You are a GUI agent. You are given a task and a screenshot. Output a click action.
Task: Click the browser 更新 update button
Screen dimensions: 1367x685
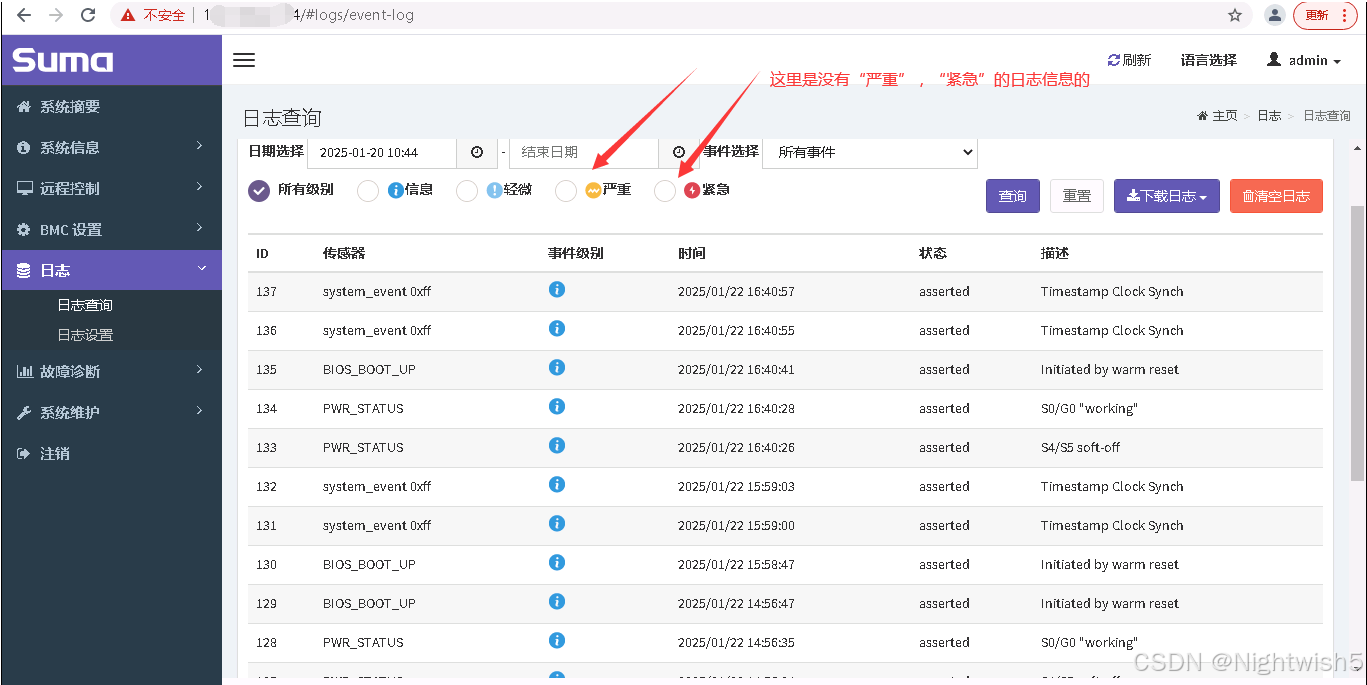coord(1325,15)
